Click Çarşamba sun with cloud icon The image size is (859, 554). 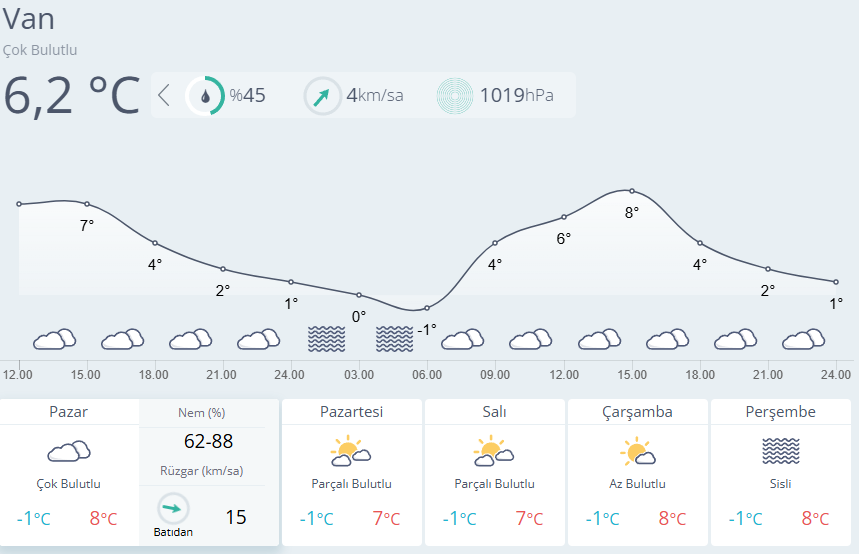[x=637, y=453]
